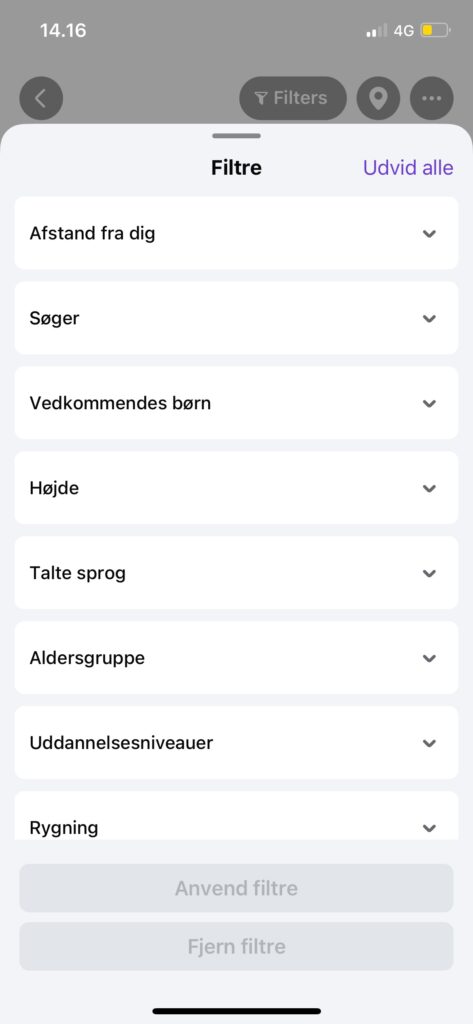The image size is (473, 1024).
Task: Expand Vedkommendes børn chevron
Action: pyautogui.click(x=429, y=404)
